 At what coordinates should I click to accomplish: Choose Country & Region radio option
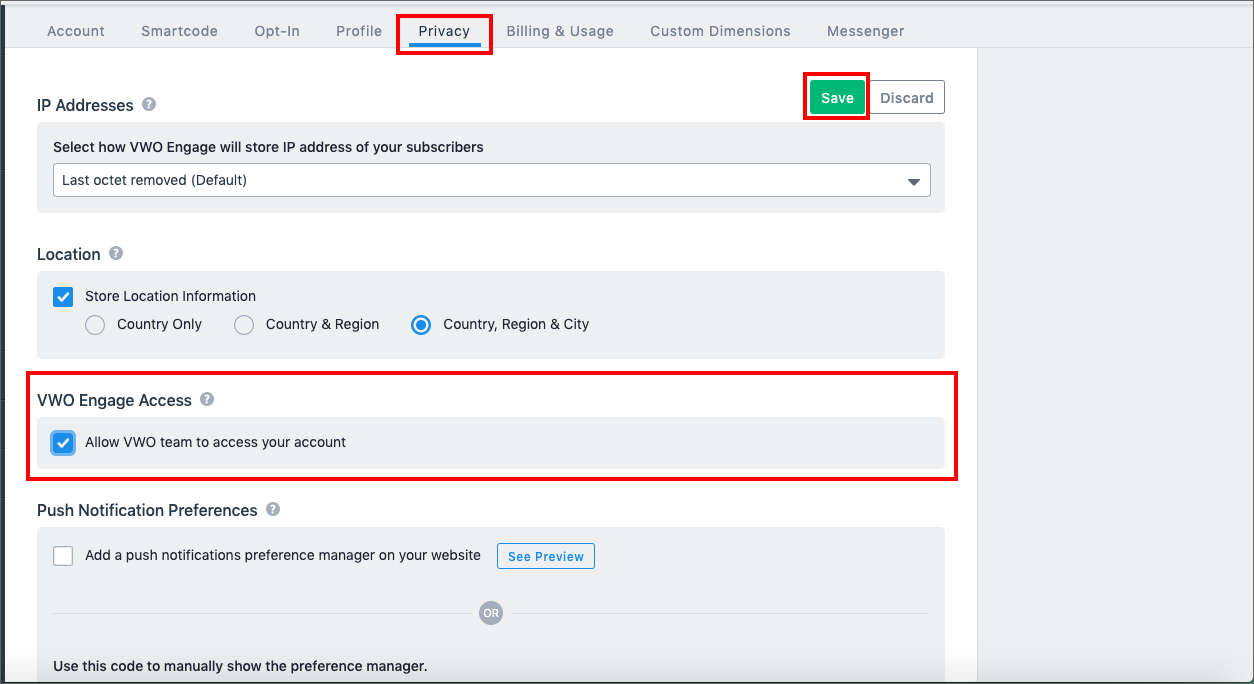pos(244,325)
